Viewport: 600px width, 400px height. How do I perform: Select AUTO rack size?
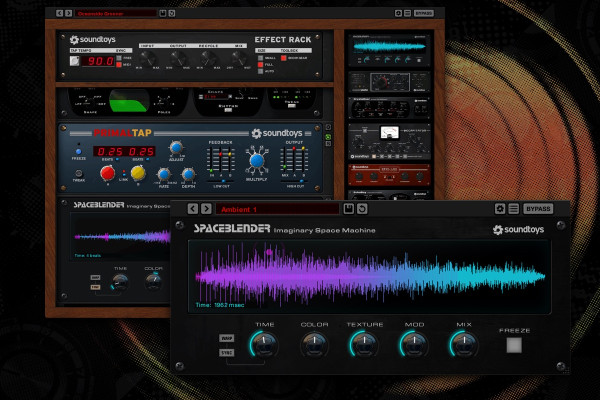pyautogui.click(x=261, y=71)
